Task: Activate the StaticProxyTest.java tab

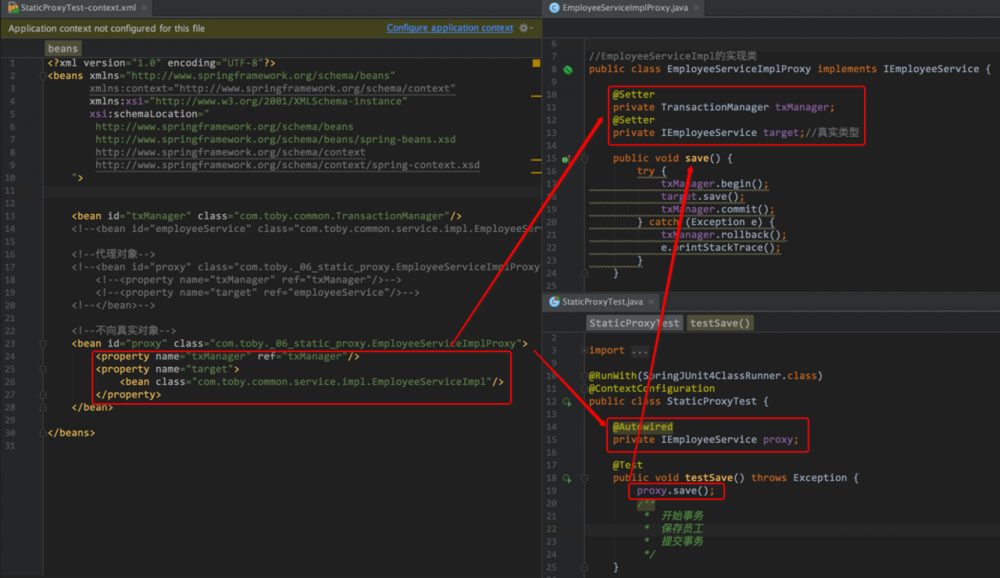Action: 601,301
